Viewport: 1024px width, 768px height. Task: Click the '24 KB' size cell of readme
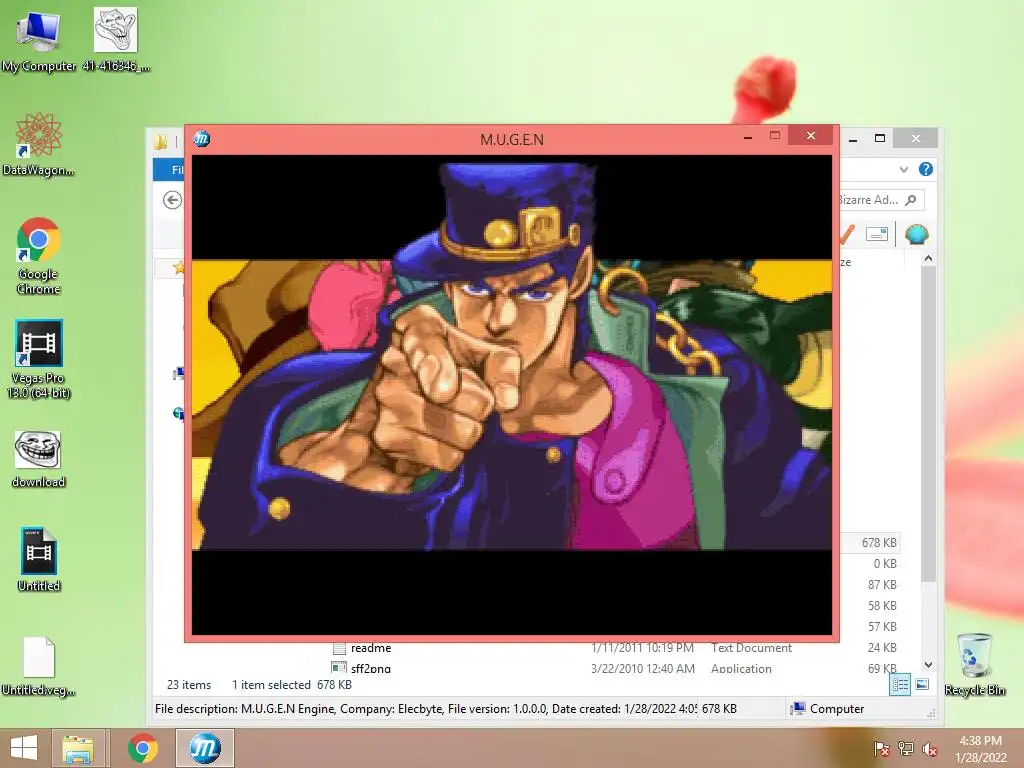click(x=882, y=647)
